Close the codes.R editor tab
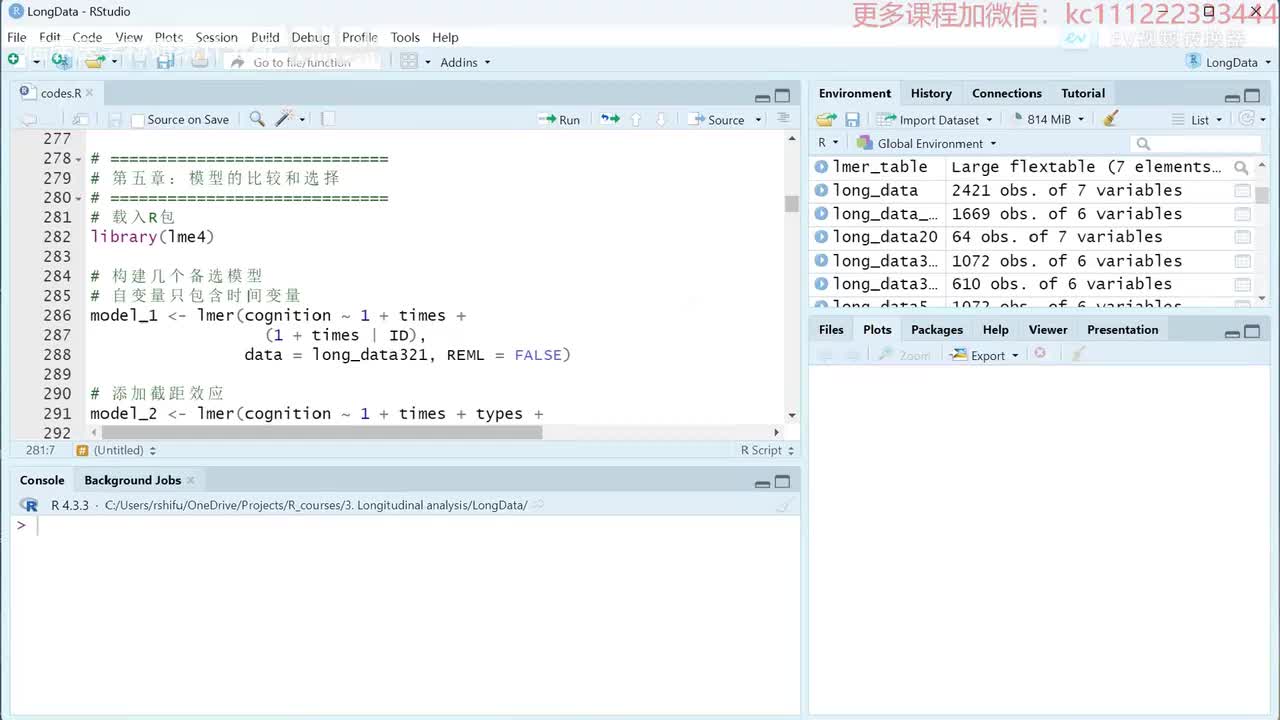Viewport: 1280px width, 720px height. click(89, 93)
